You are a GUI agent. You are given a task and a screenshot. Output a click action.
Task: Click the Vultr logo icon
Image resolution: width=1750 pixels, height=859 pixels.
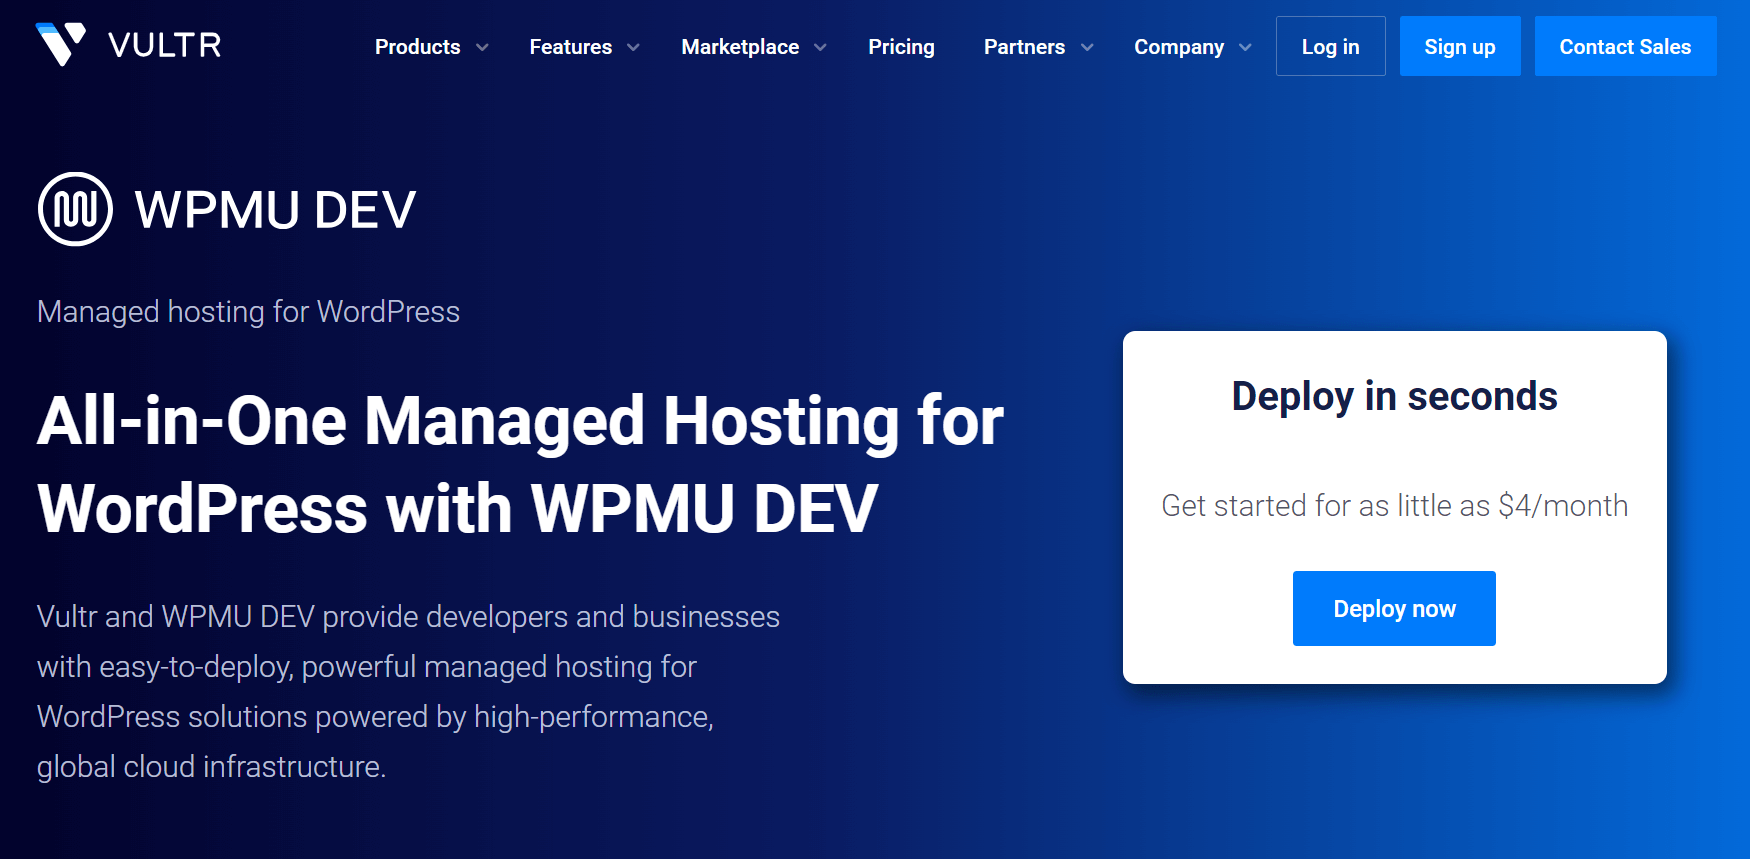61,45
